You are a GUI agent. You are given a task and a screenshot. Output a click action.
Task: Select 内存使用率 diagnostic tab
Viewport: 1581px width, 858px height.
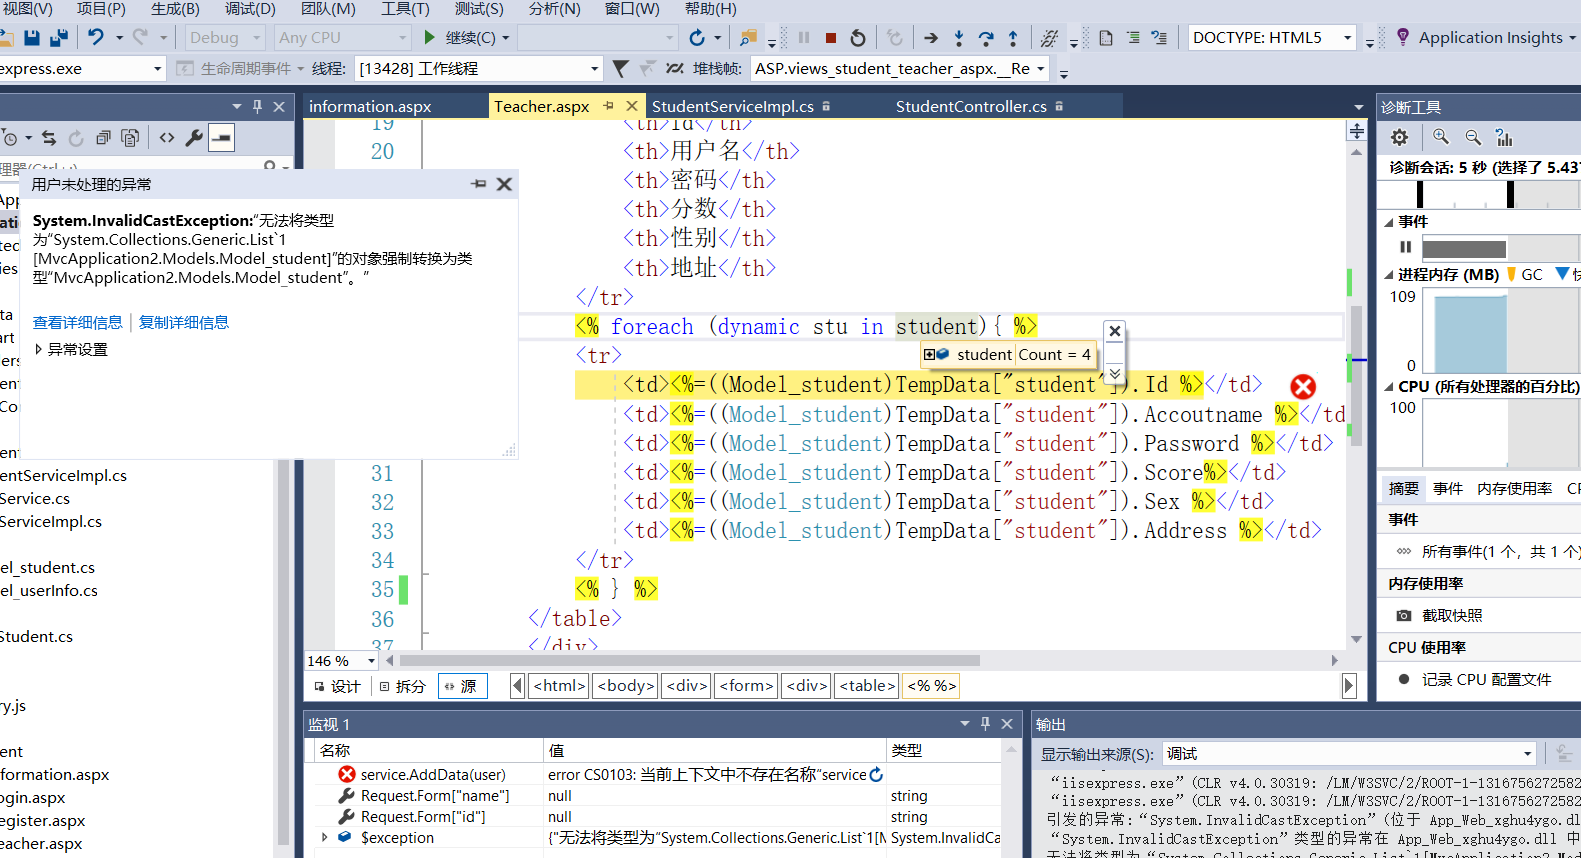click(x=1514, y=488)
